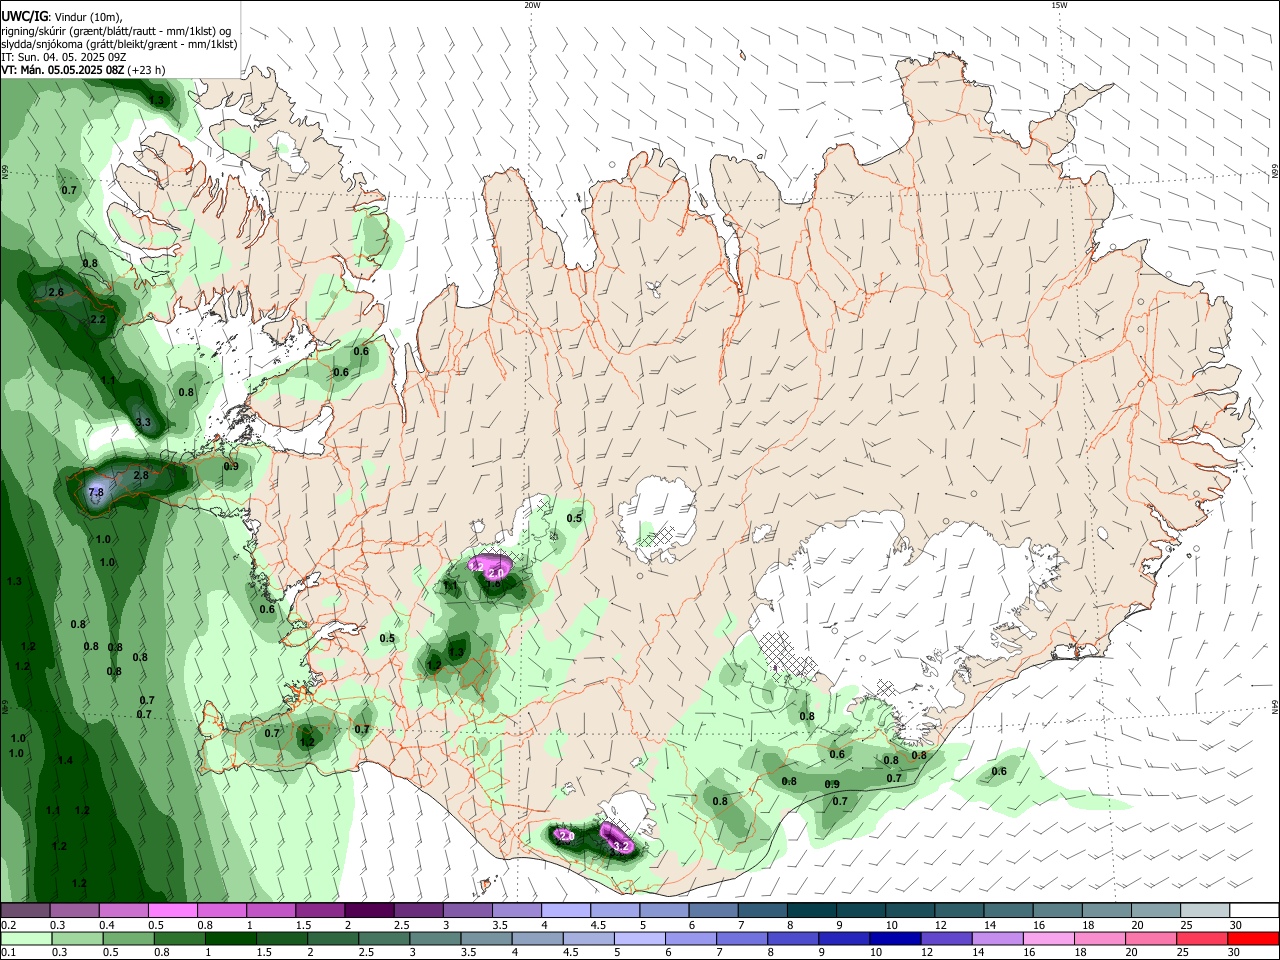
Task: Select the pale green swatch above 0.1
Action: click(x=25, y=938)
